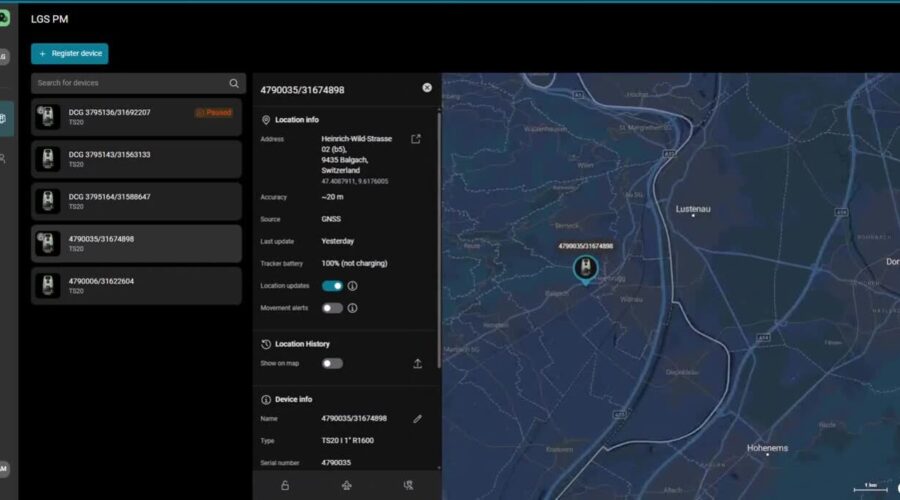Image resolution: width=900 pixels, height=500 pixels.
Task: Click the Register device button
Action: tap(69, 54)
